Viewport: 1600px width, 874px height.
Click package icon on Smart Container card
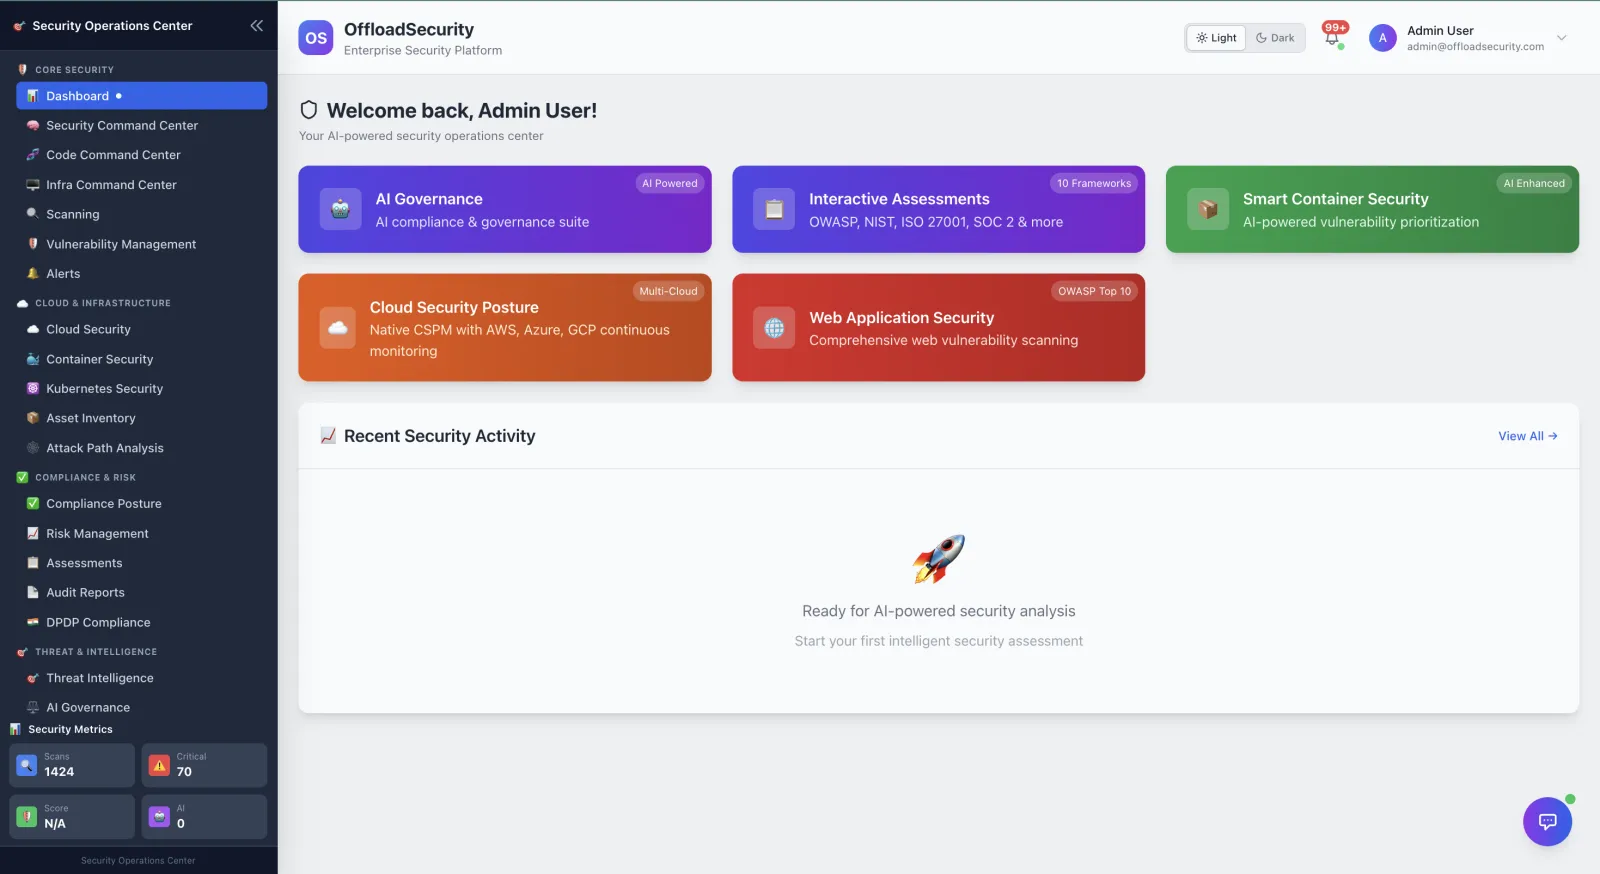[x=1208, y=209]
